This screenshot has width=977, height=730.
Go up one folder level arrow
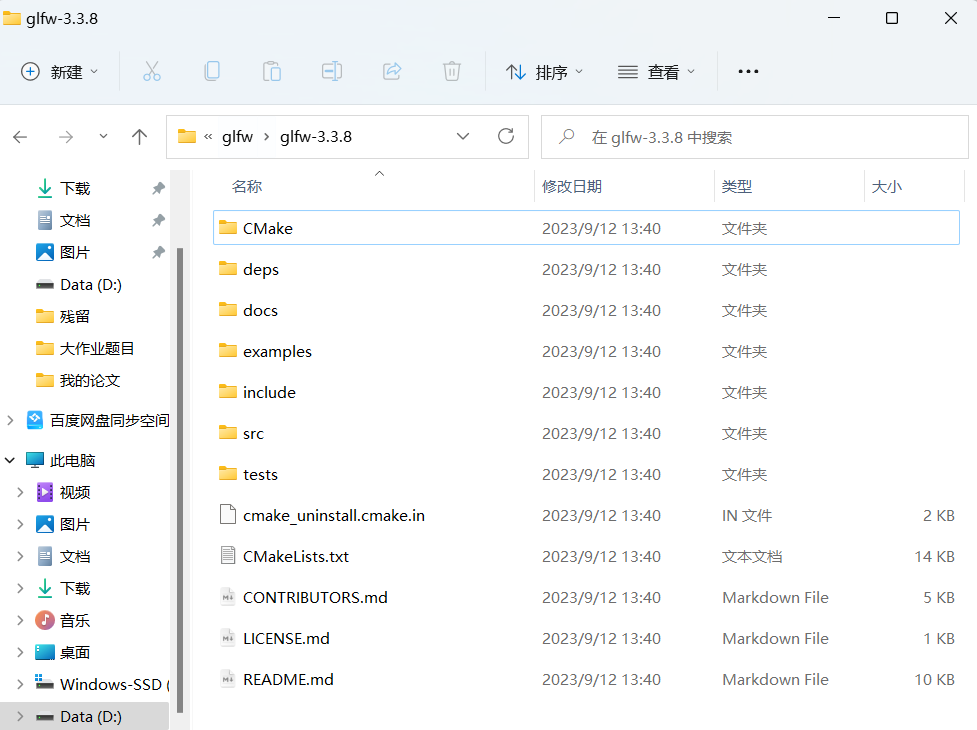[140, 136]
